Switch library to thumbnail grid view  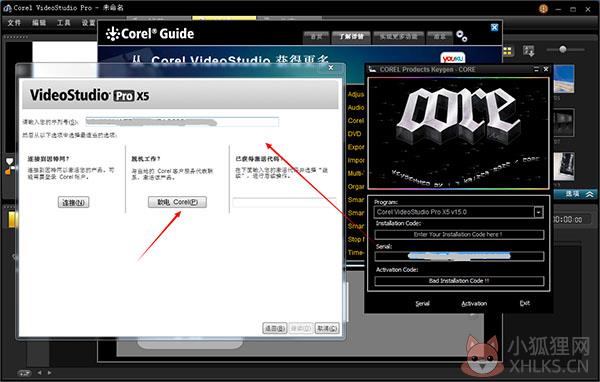507,51
